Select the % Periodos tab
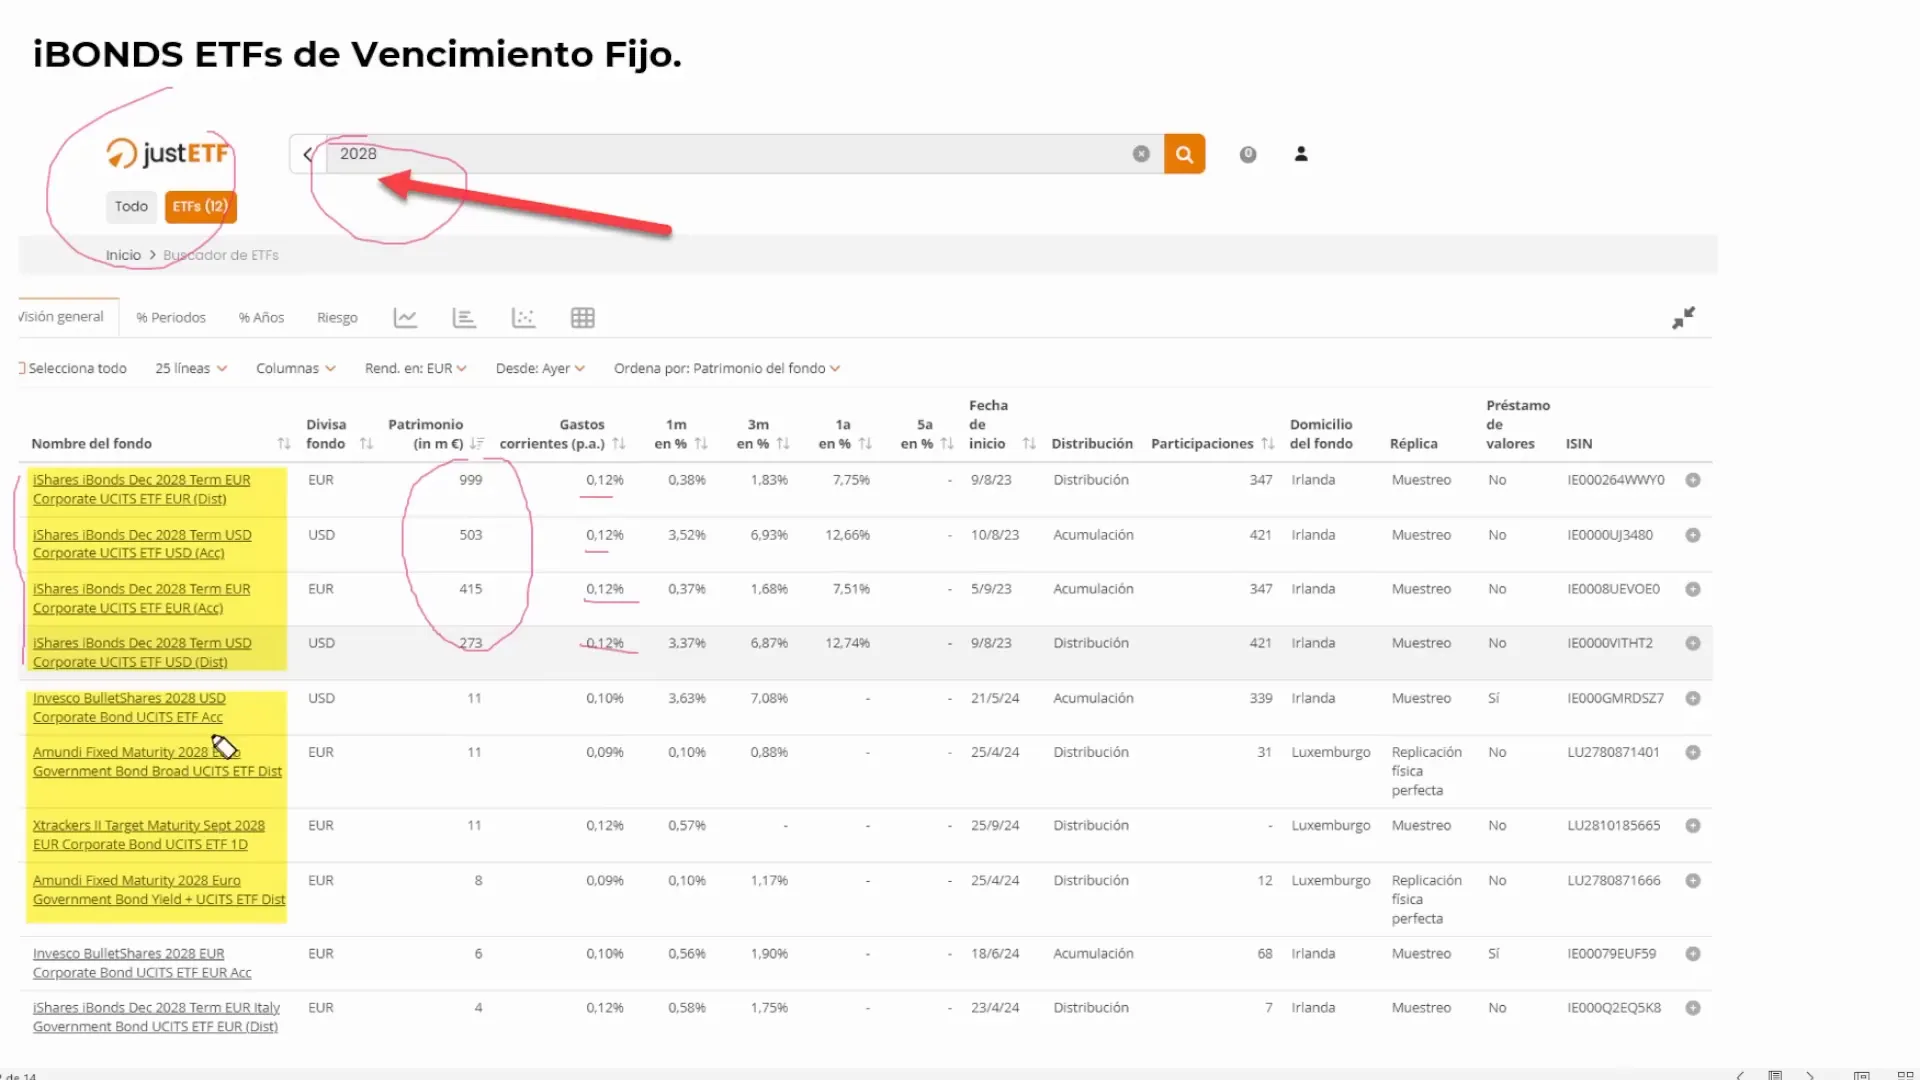 coord(171,318)
